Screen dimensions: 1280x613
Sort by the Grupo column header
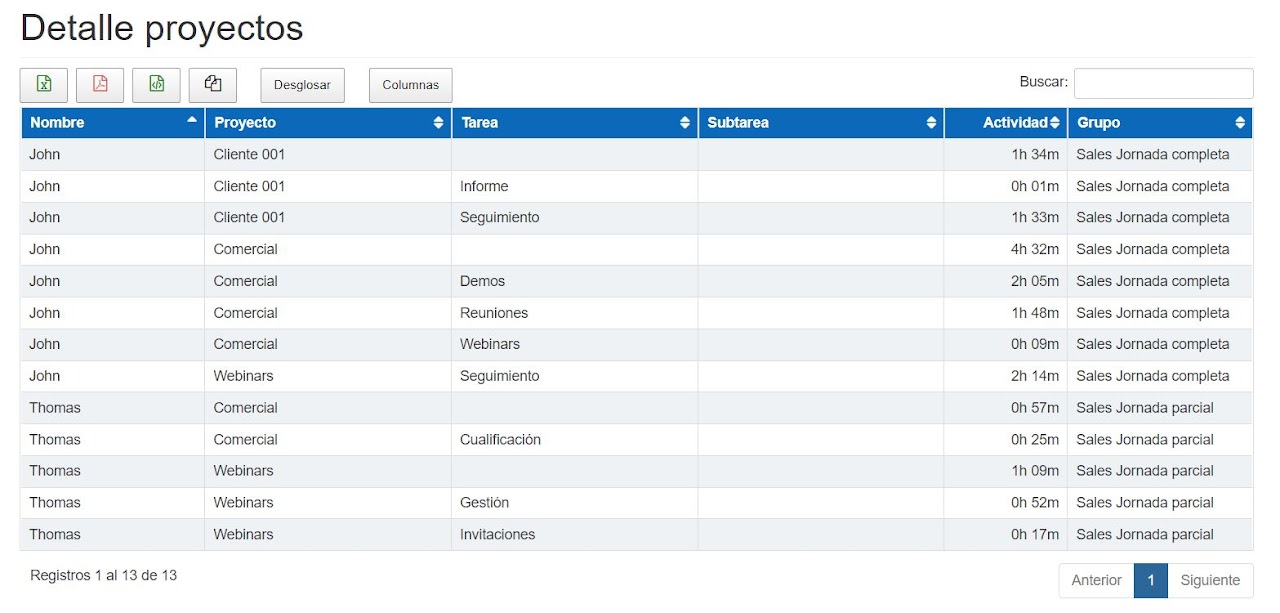coord(1160,123)
